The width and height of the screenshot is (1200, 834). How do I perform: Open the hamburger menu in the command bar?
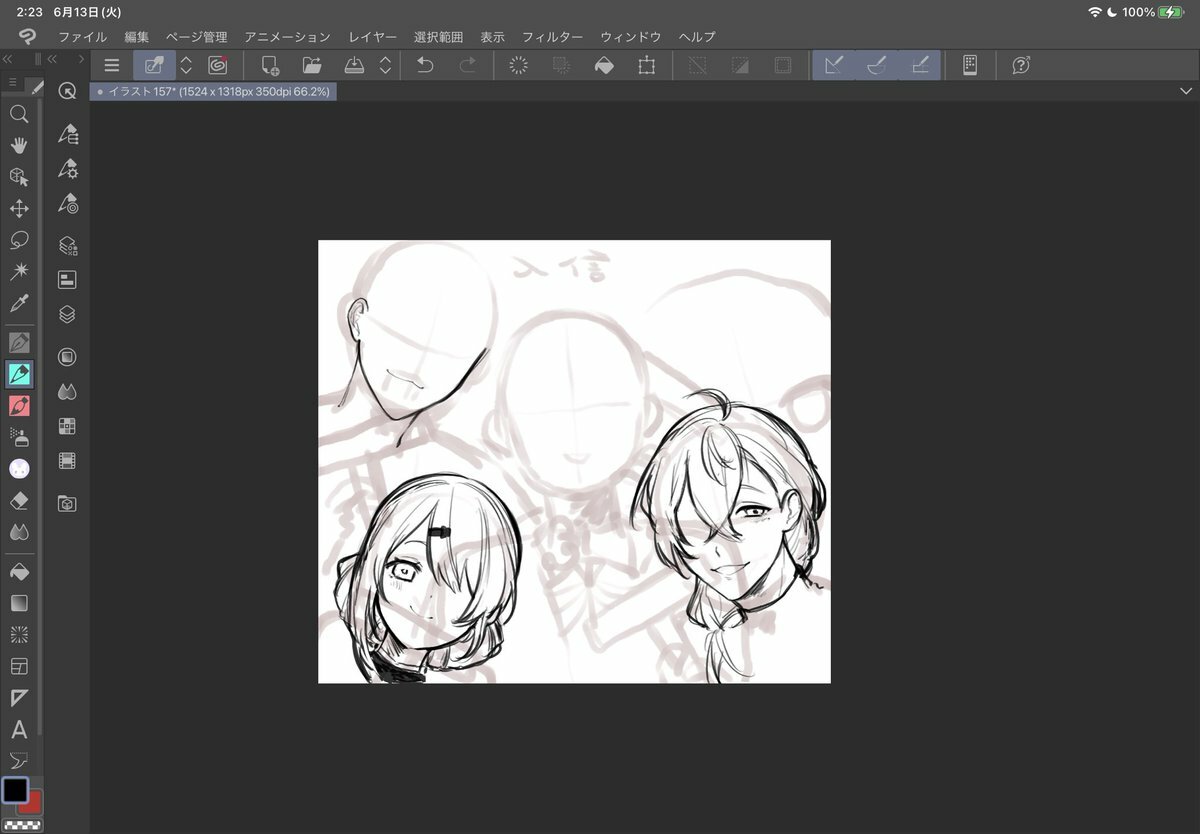[112, 66]
